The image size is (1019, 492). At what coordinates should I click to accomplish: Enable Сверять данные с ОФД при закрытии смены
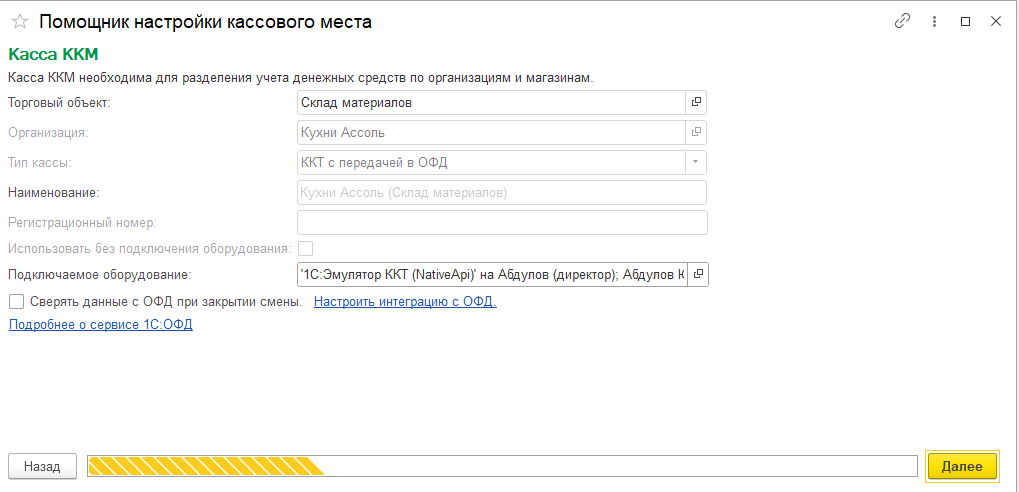(17, 302)
